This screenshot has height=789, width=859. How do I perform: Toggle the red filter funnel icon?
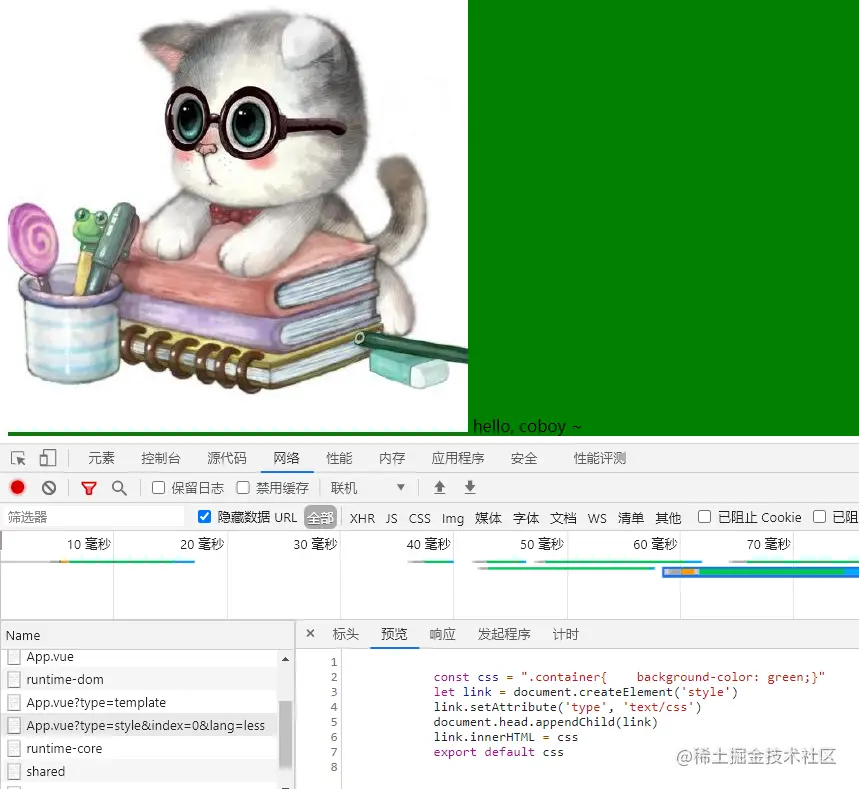(89, 488)
